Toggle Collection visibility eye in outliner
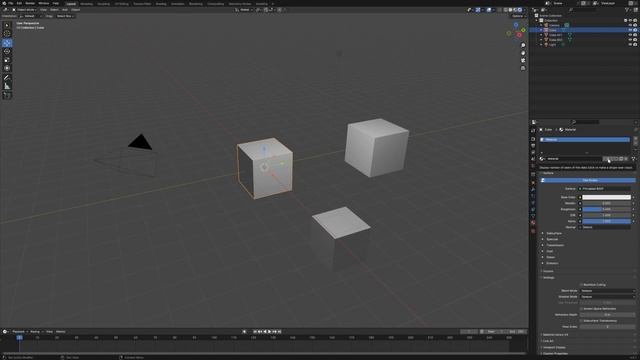Image resolution: width=640 pixels, height=360 pixels. point(630,20)
